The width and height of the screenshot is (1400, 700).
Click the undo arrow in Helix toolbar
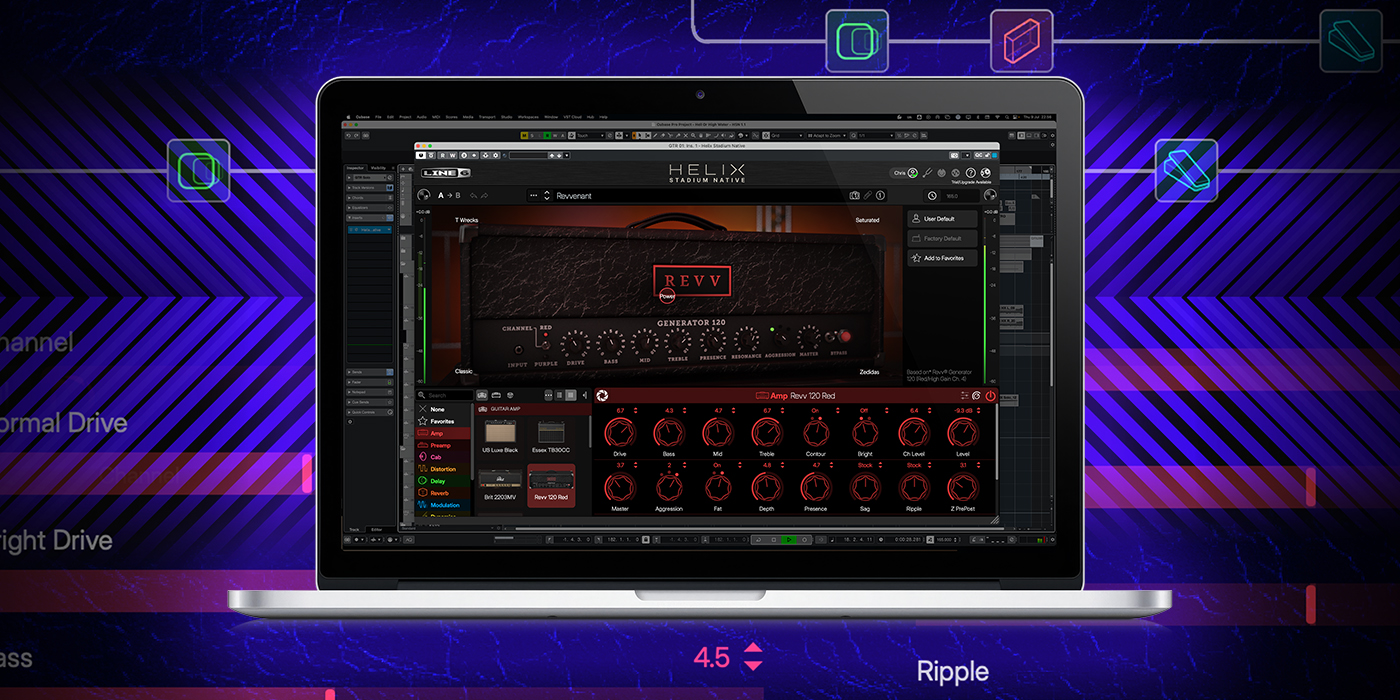click(x=473, y=195)
